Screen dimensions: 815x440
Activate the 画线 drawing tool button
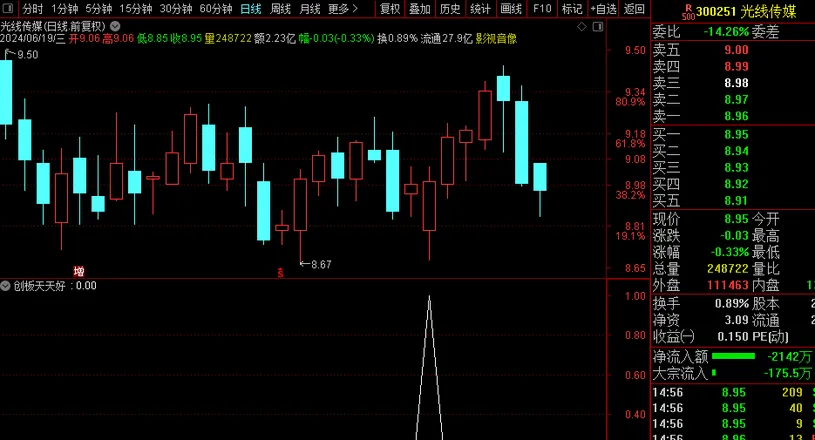(511, 9)
